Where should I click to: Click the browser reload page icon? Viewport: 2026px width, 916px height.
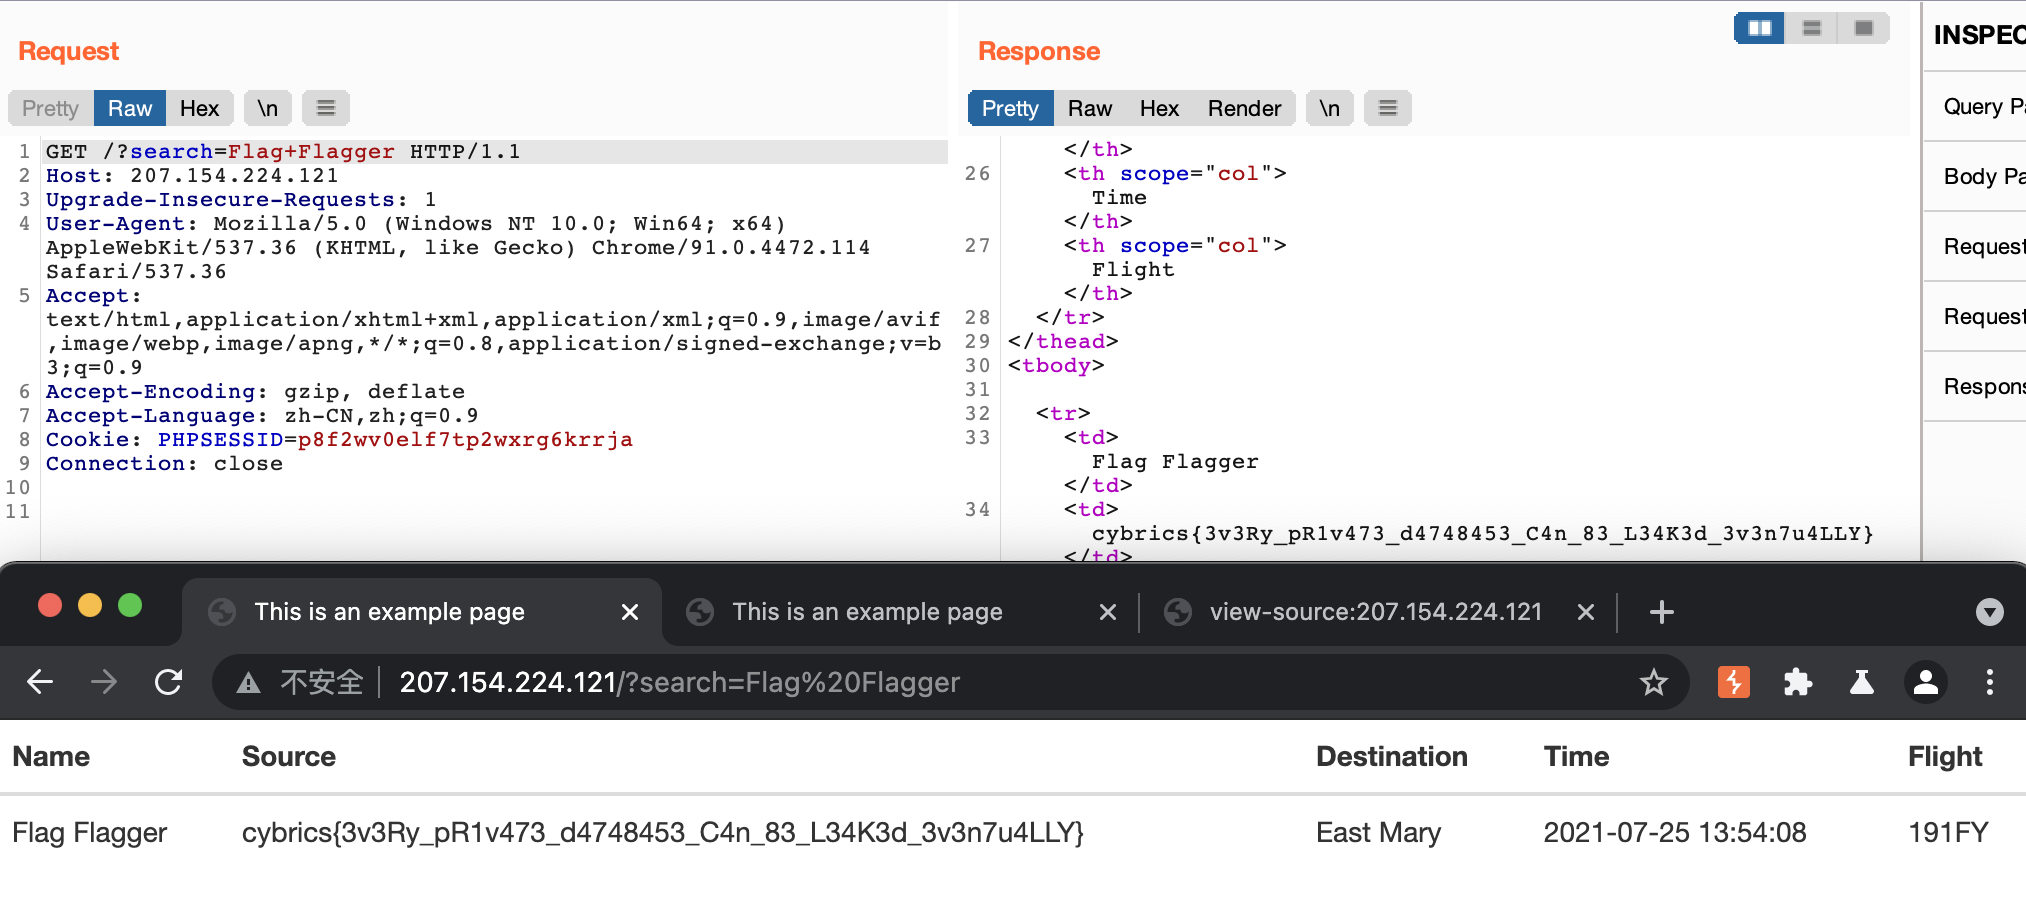coord(168,682)
